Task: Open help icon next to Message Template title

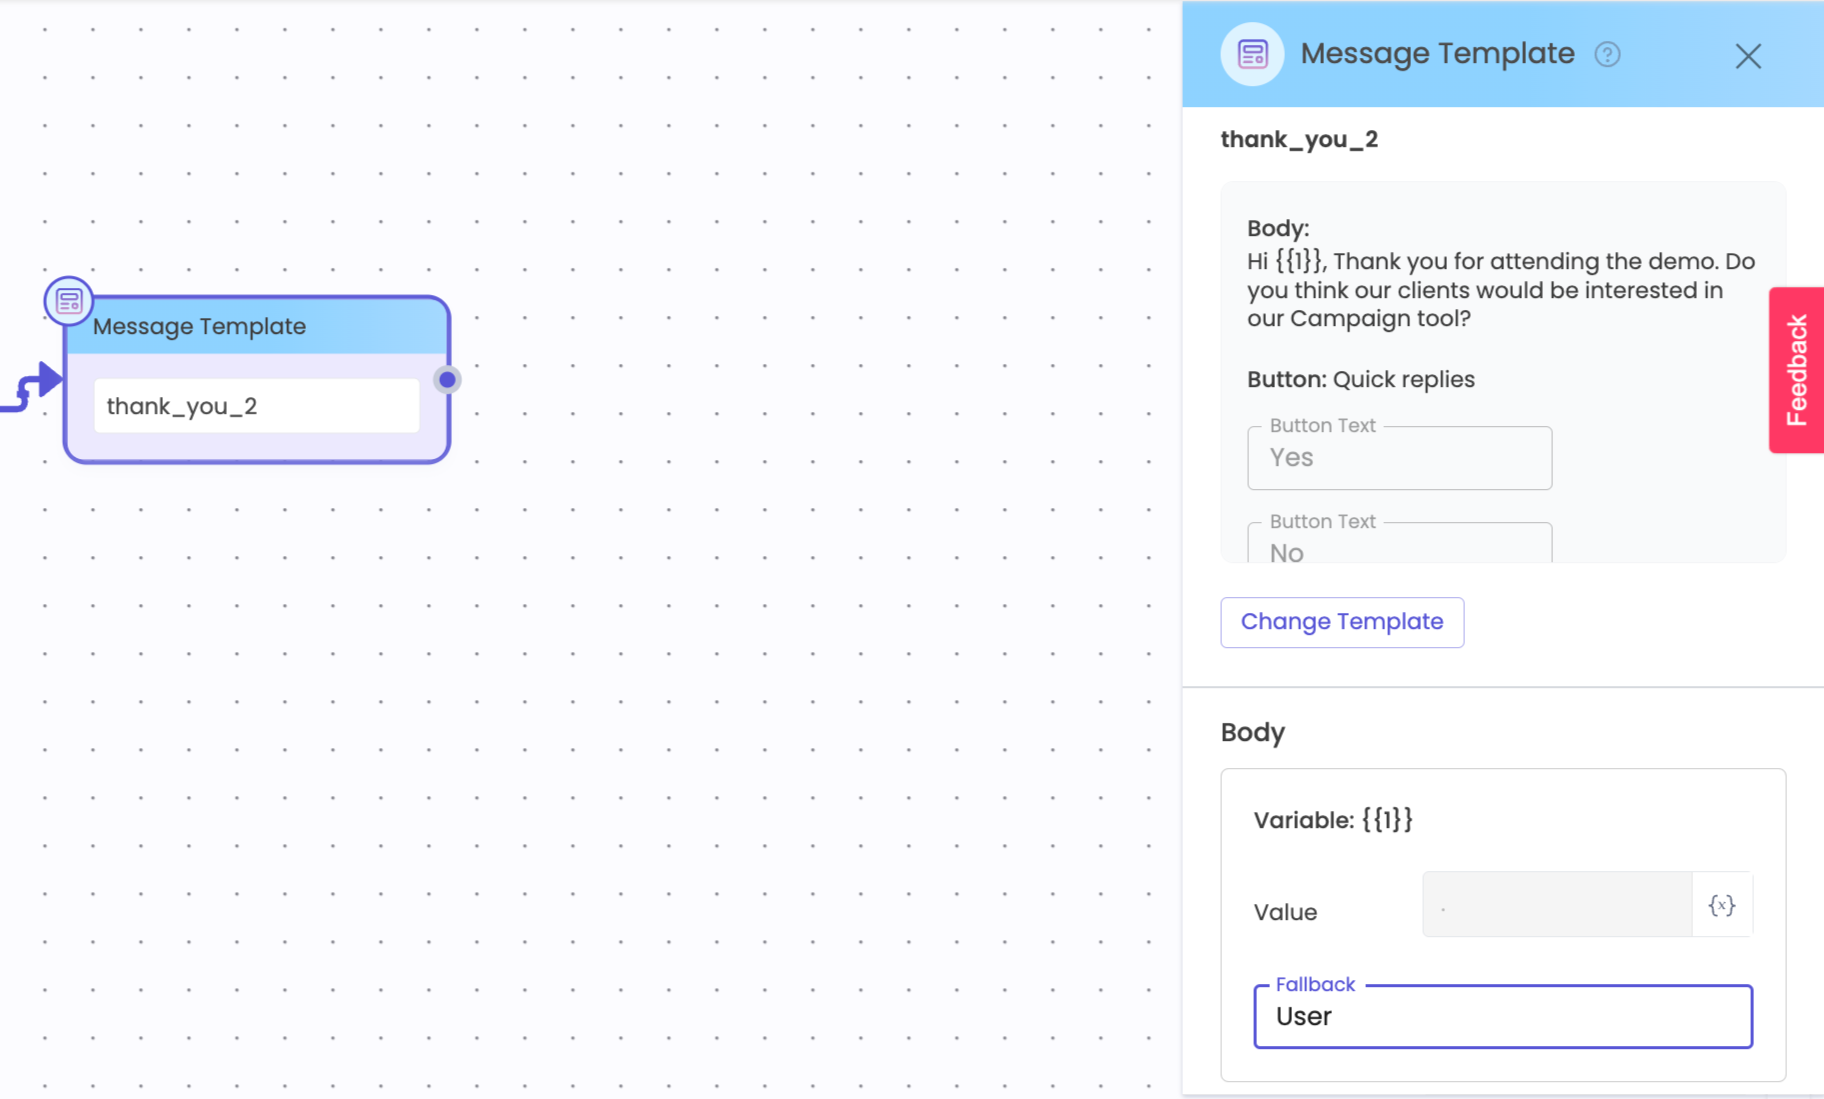Action: click(x=1607, y=54)
